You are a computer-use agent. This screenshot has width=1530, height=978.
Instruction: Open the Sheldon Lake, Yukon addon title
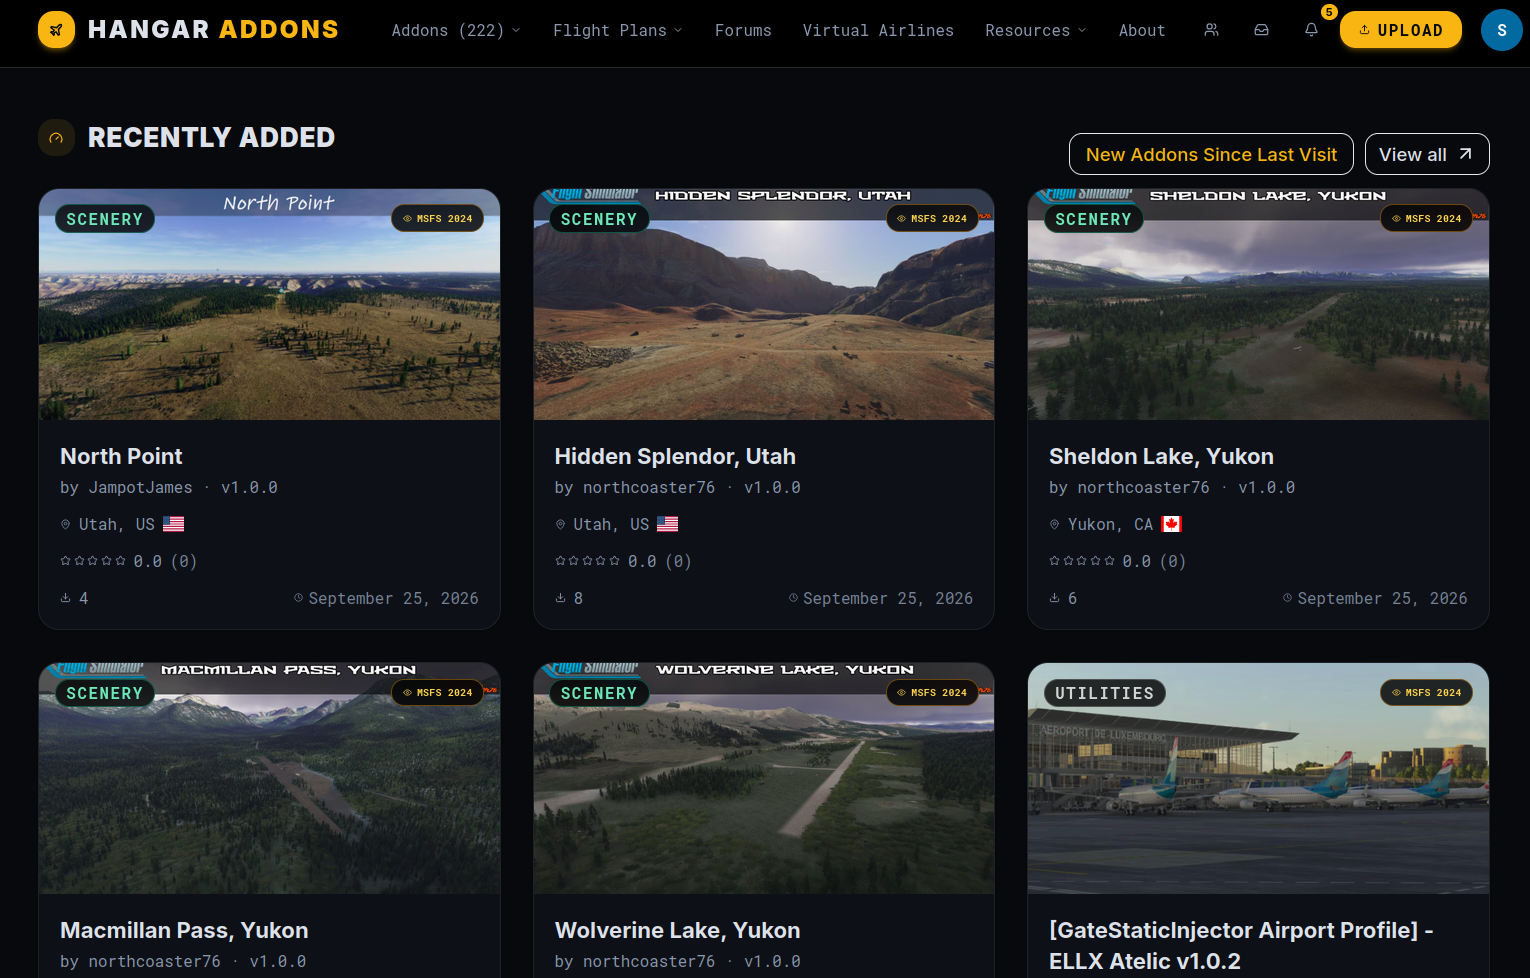tap(1161, 456)
